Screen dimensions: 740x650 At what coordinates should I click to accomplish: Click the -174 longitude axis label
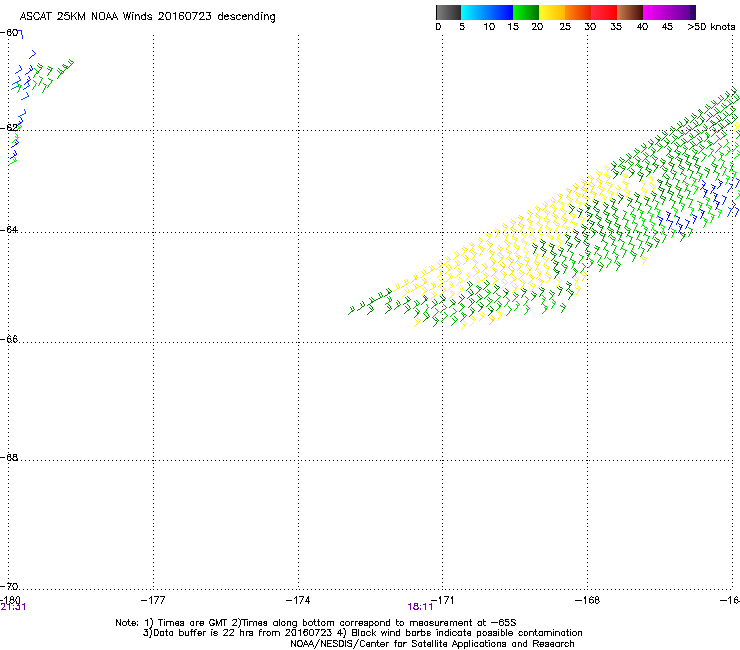coord(298,600)
